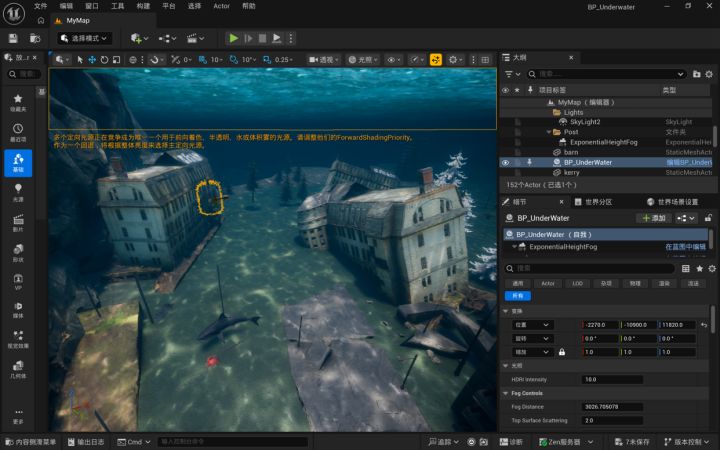
Task: Expand the 透视 perspective view dropdown
Action: point(324,60)
